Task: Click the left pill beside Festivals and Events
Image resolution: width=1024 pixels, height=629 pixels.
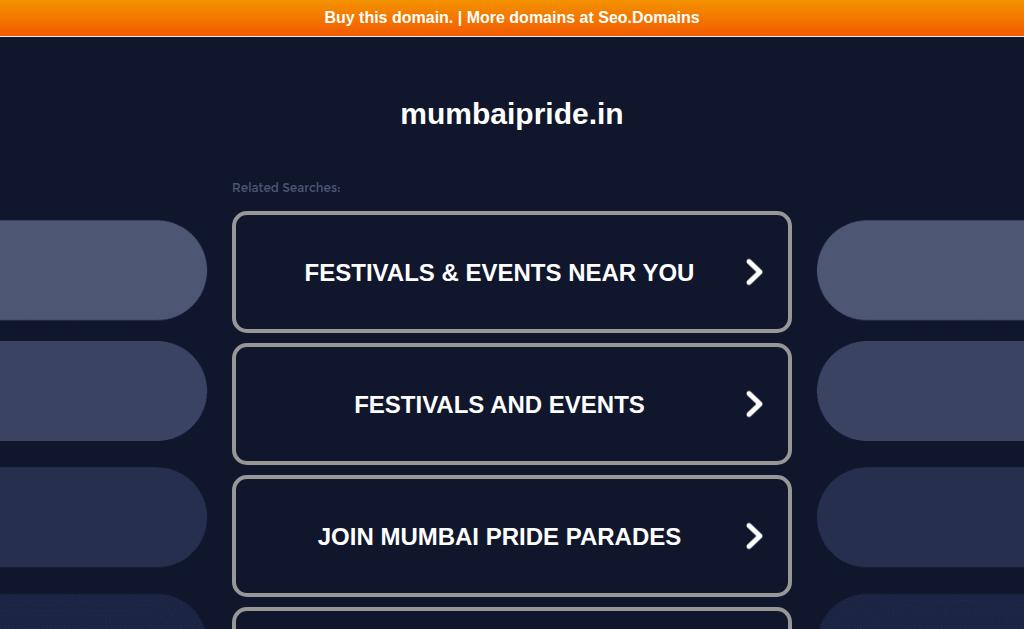Action: pyautogui.click(x=100, y=391)
